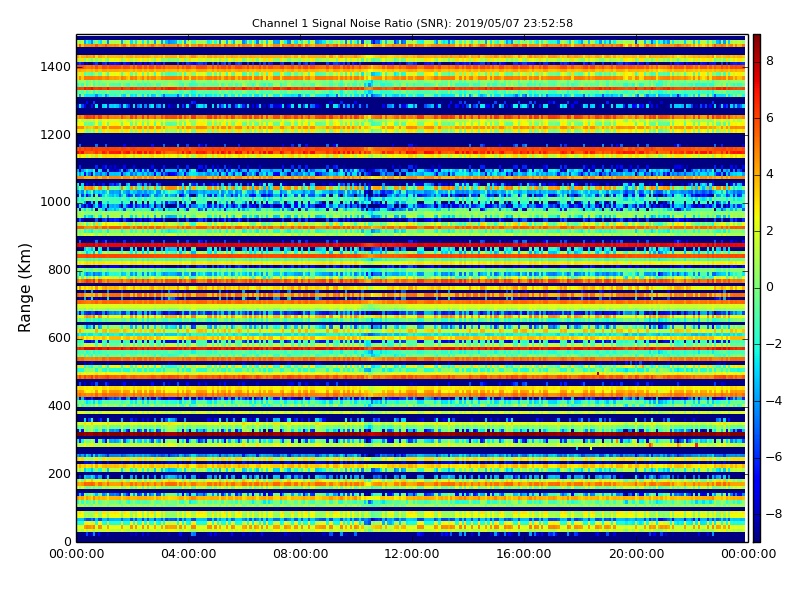
Task: Click the 12:00:00 time tick label
Action: pos(412,554)
